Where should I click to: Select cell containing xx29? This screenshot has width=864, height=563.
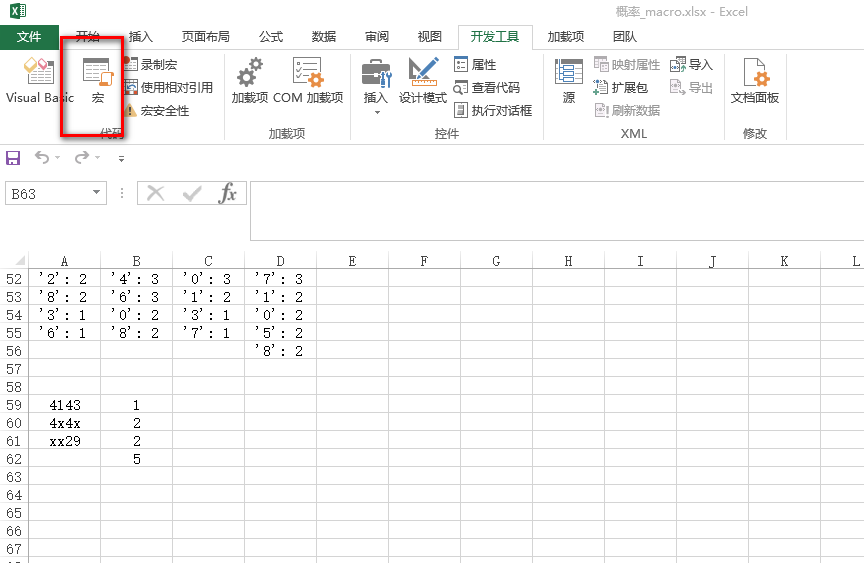pyautogui.click(x=64, y=441)
